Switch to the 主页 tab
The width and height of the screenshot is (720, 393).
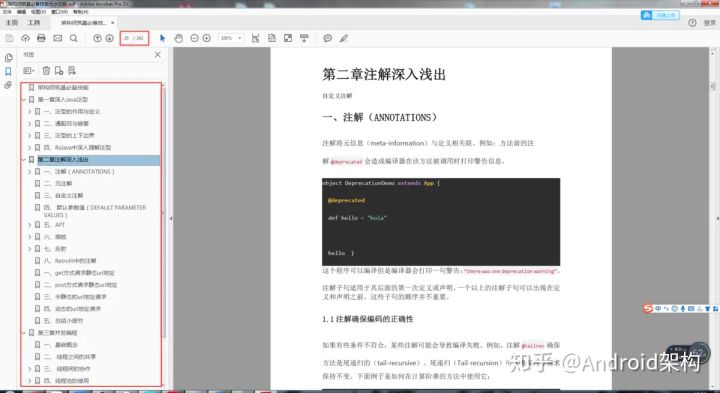pos(11,22)
